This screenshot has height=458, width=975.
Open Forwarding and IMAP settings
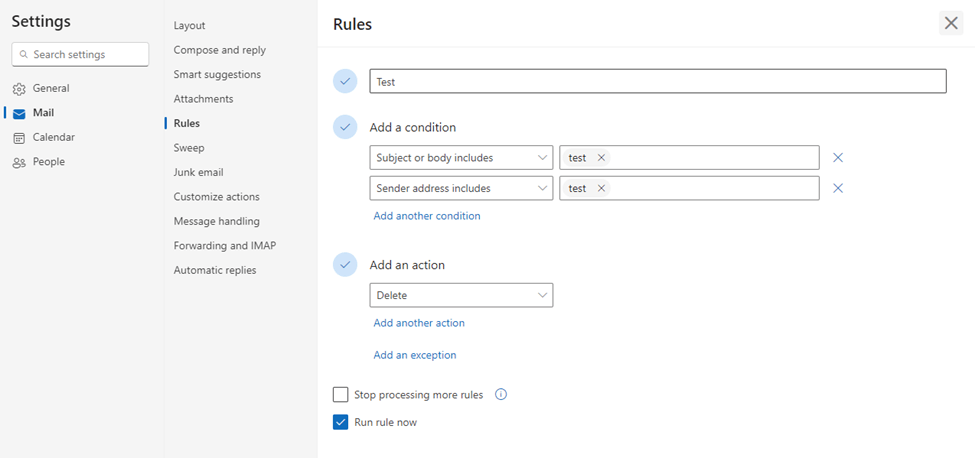224,245
